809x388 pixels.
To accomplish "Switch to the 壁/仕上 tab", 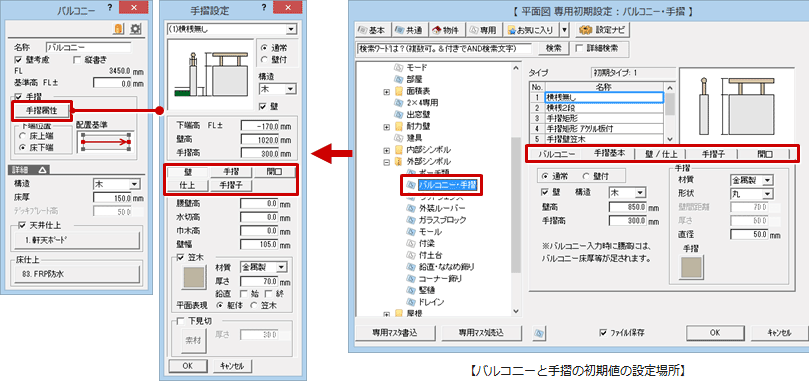I will pos(657,153).
